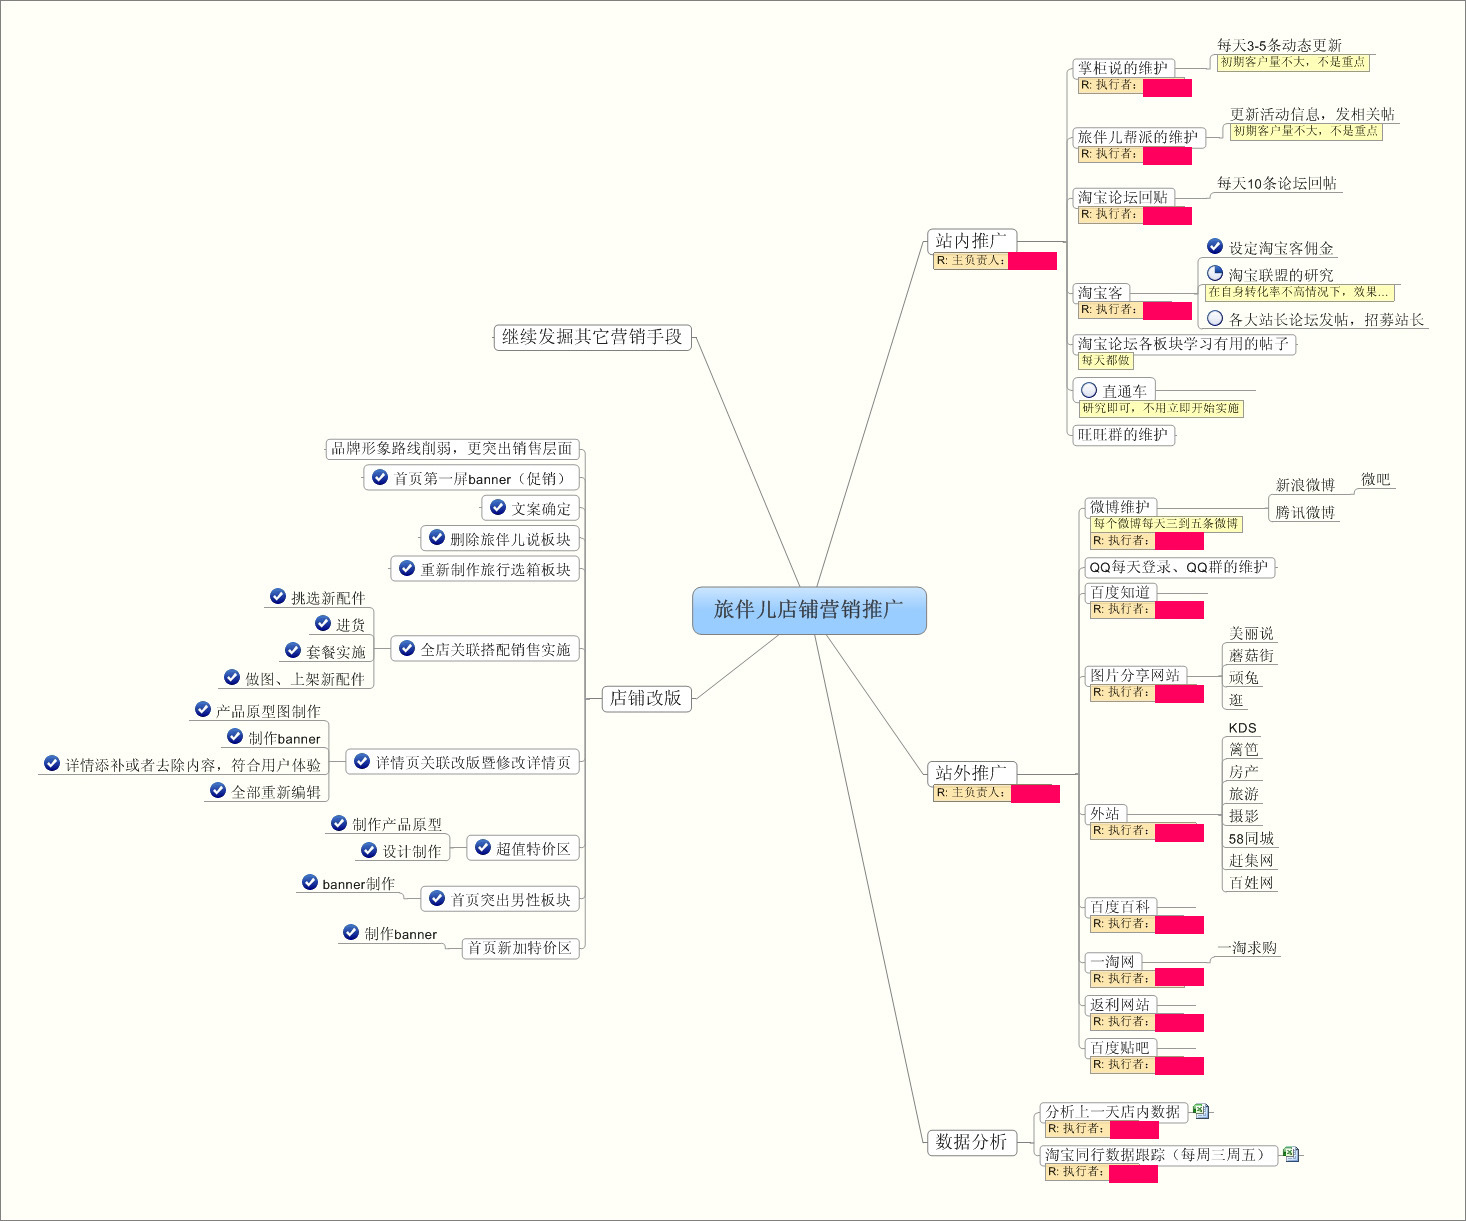1466x1221 pixels.
Task: Select the 一淘求购 subtopic
Action: 1247,947
